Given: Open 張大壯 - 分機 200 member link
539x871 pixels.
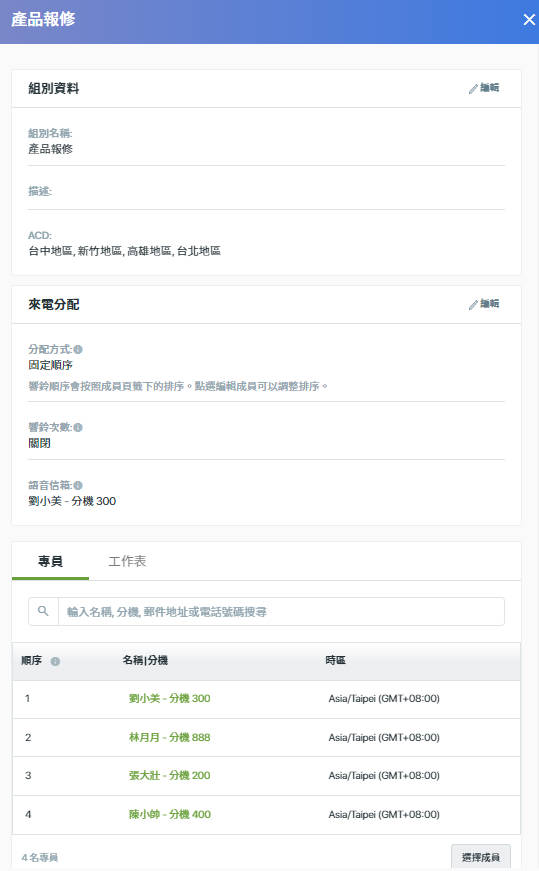Looking at the screenshot, I should (x=169, y=775).
